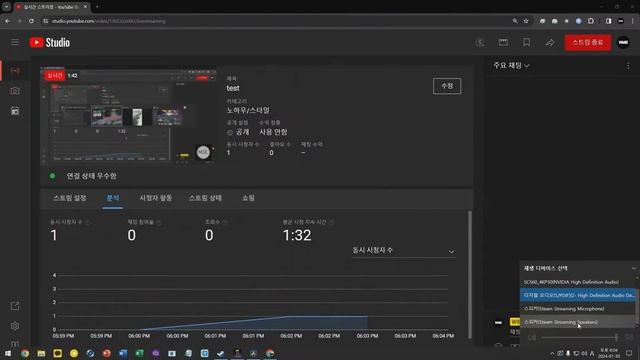The image size is (640, 360).
Task: Open chat panel three-dot options
Action: click(628, 66)
